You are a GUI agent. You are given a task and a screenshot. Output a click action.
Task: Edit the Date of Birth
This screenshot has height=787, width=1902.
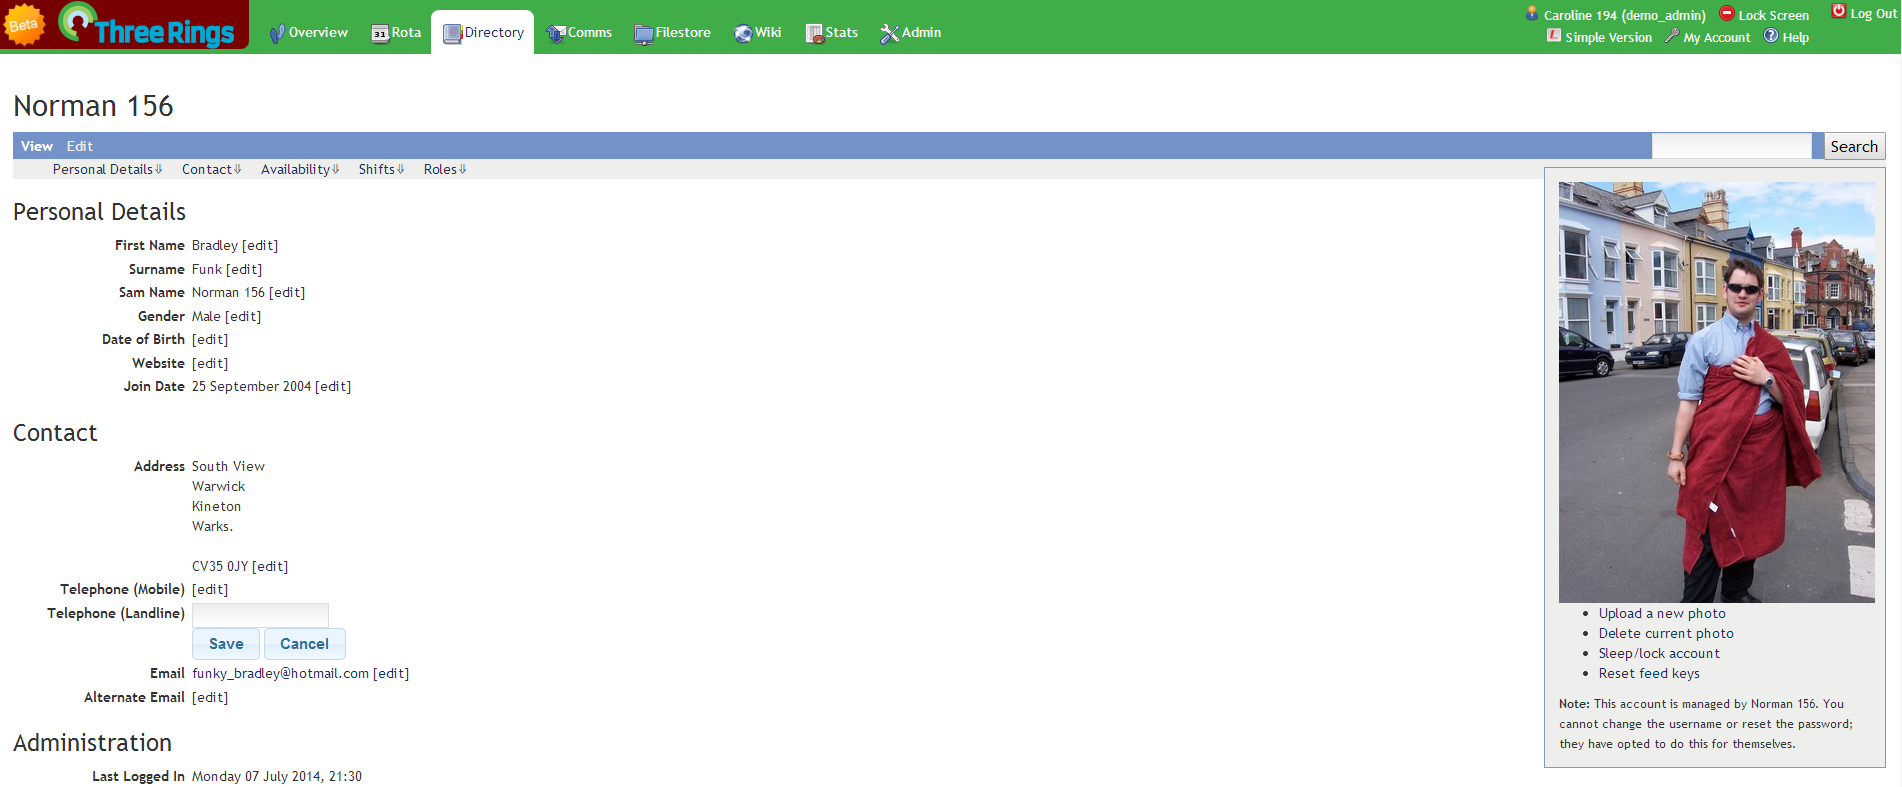tap(210, 339)
